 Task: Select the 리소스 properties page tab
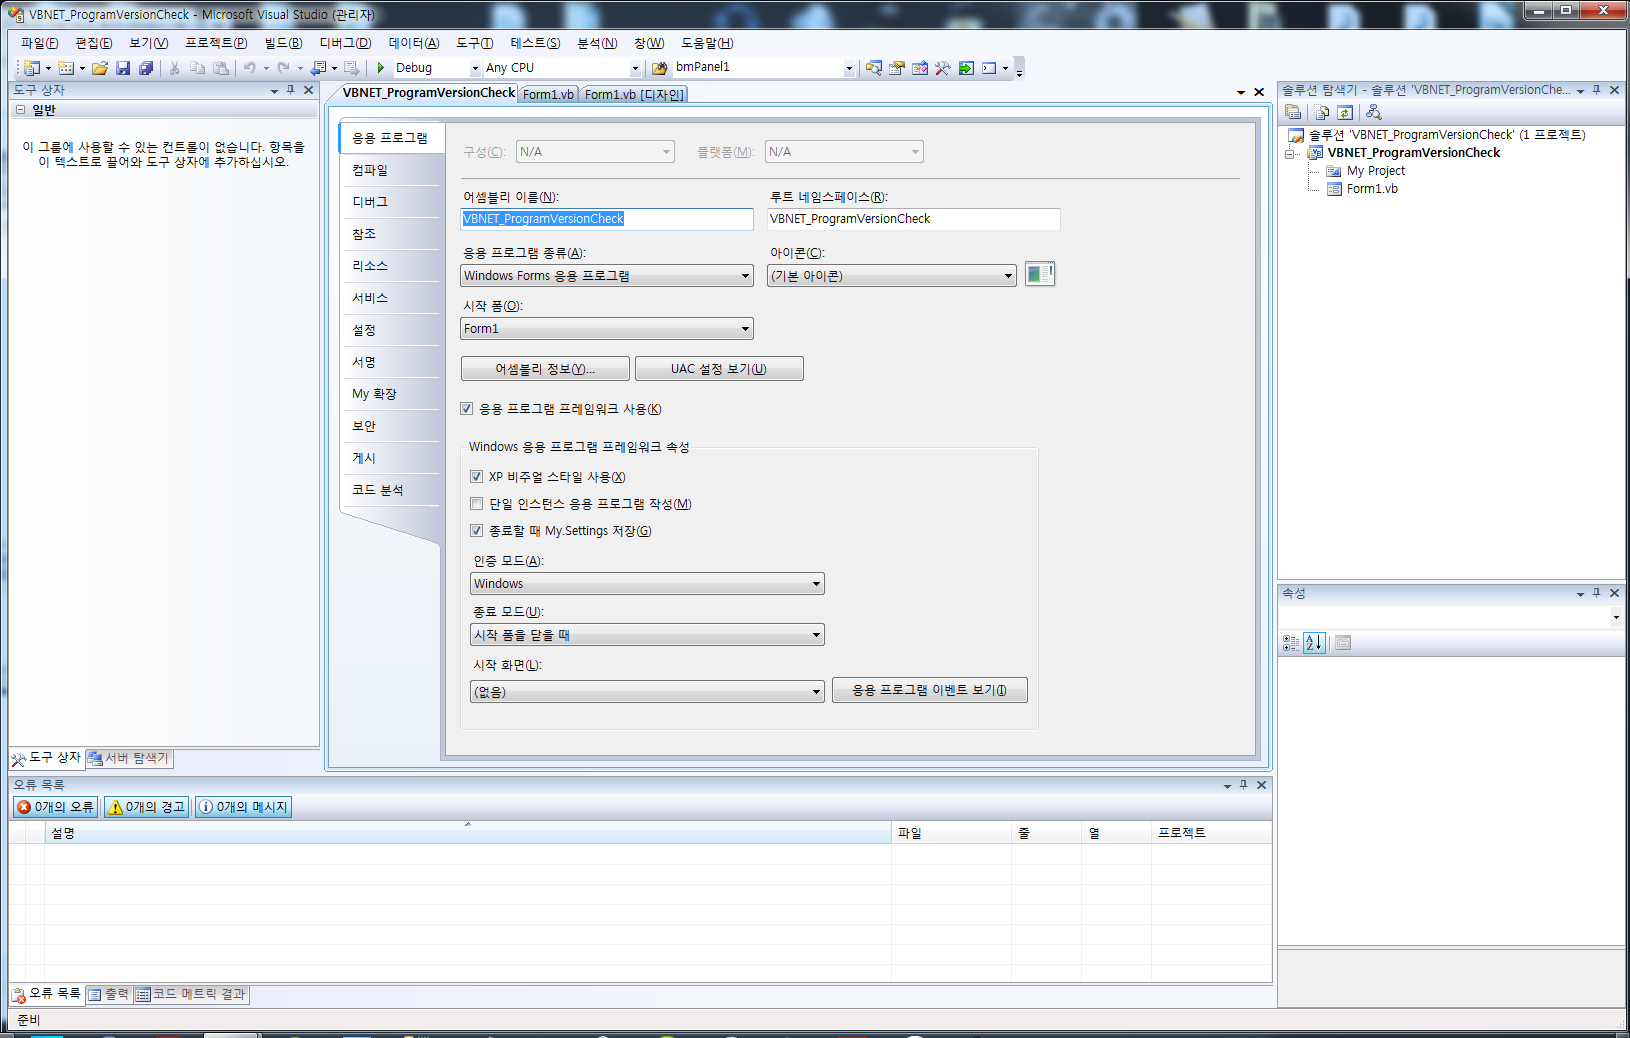click(390, 266)
